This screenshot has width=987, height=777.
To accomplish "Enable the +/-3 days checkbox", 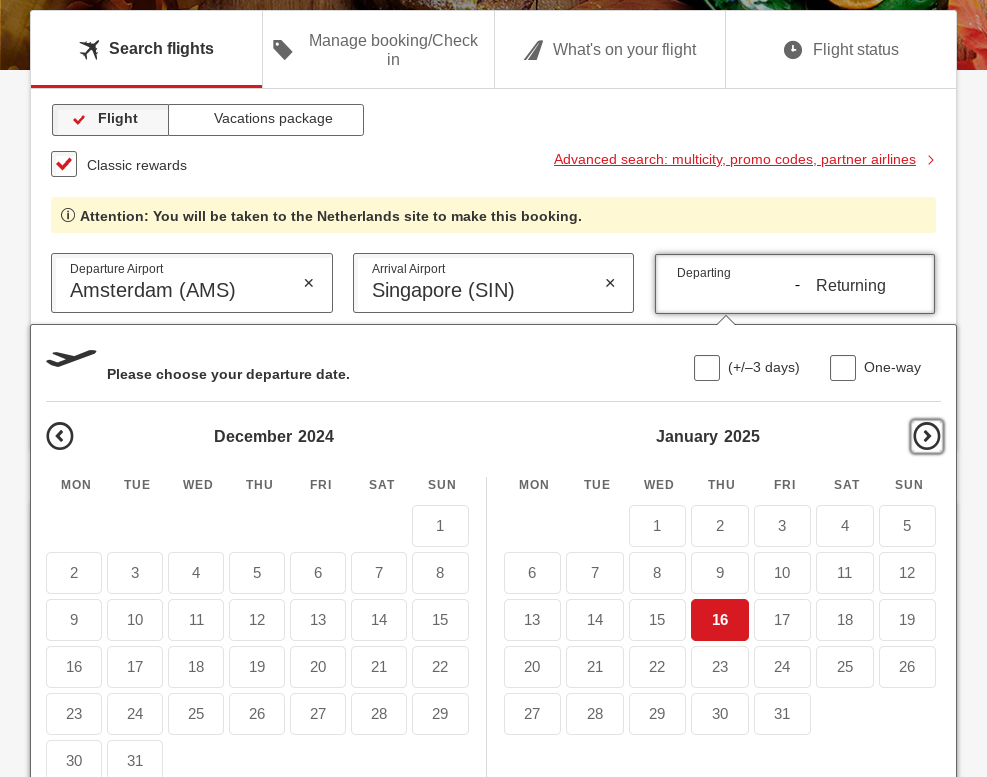I will point(707,368).
